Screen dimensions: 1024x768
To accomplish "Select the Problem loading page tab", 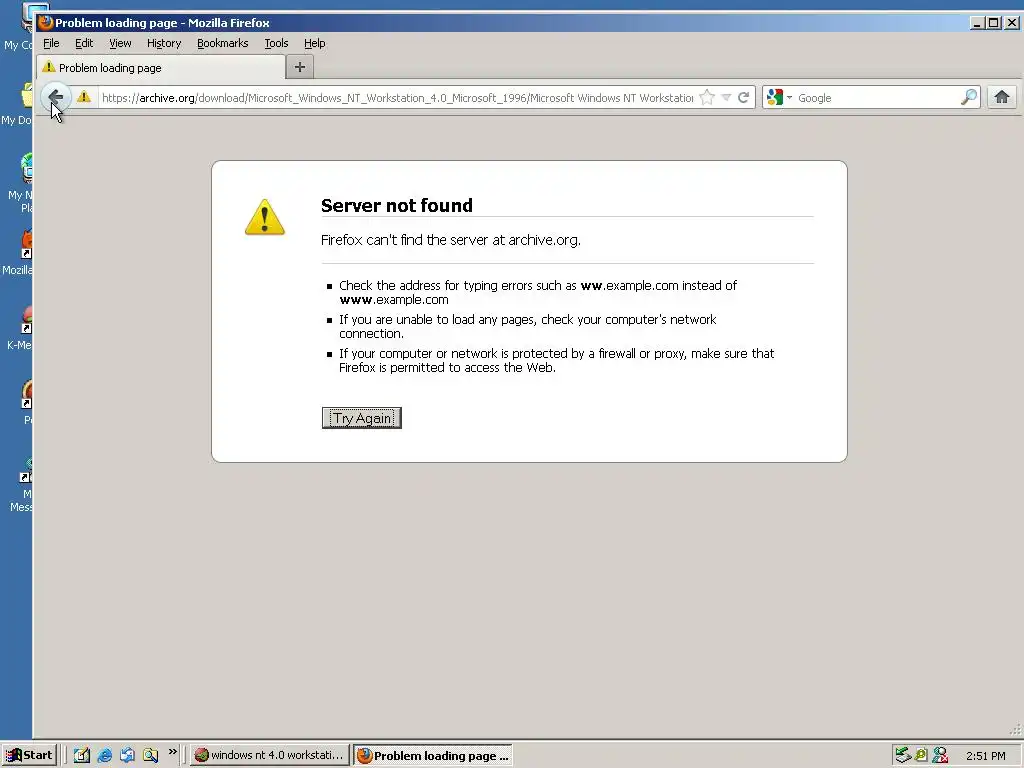I will point(161,67).
